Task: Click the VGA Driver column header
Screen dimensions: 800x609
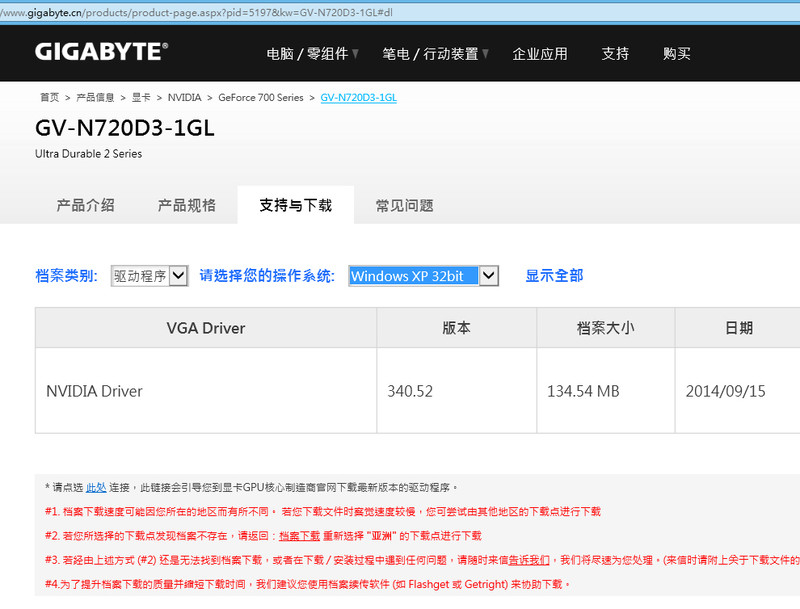Action: 206,328
